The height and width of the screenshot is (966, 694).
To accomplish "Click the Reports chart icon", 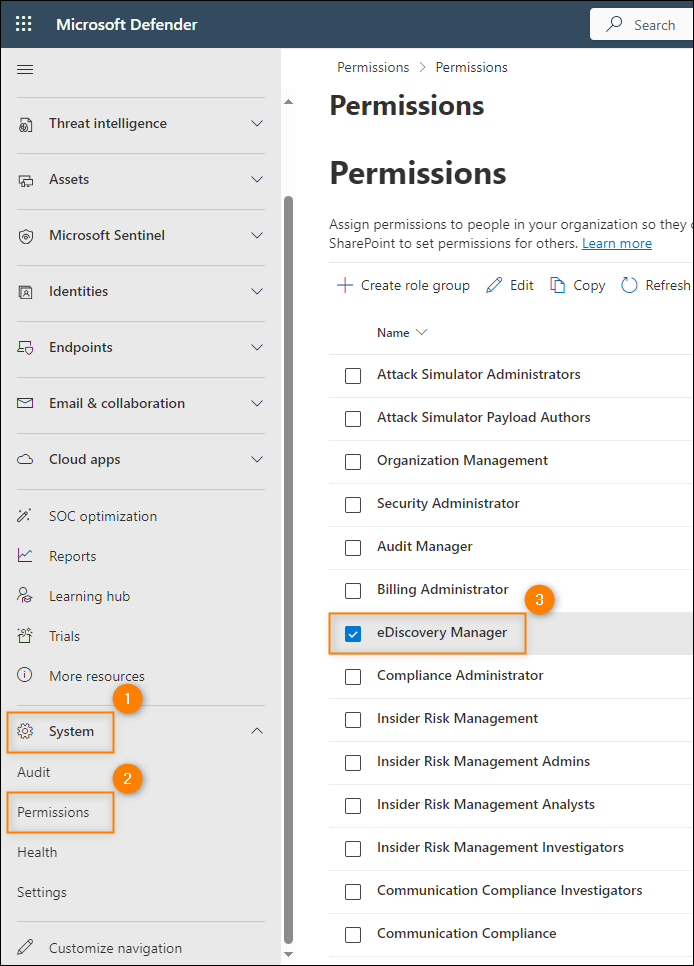I will coord(25,556).
